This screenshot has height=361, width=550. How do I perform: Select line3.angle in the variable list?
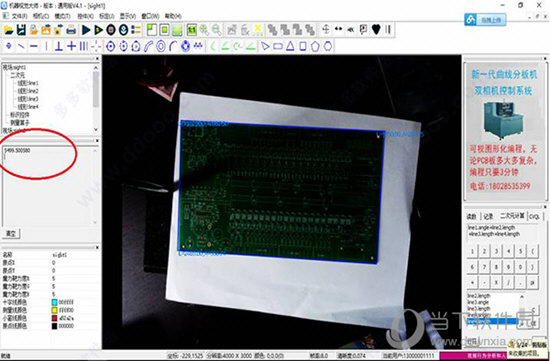click(x=478, y=302)
